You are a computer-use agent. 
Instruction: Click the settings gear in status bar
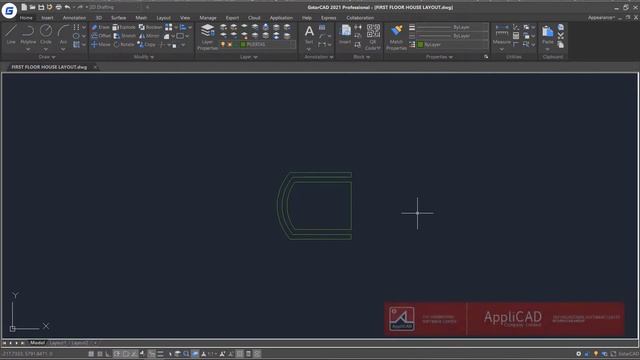pos(578,354)
